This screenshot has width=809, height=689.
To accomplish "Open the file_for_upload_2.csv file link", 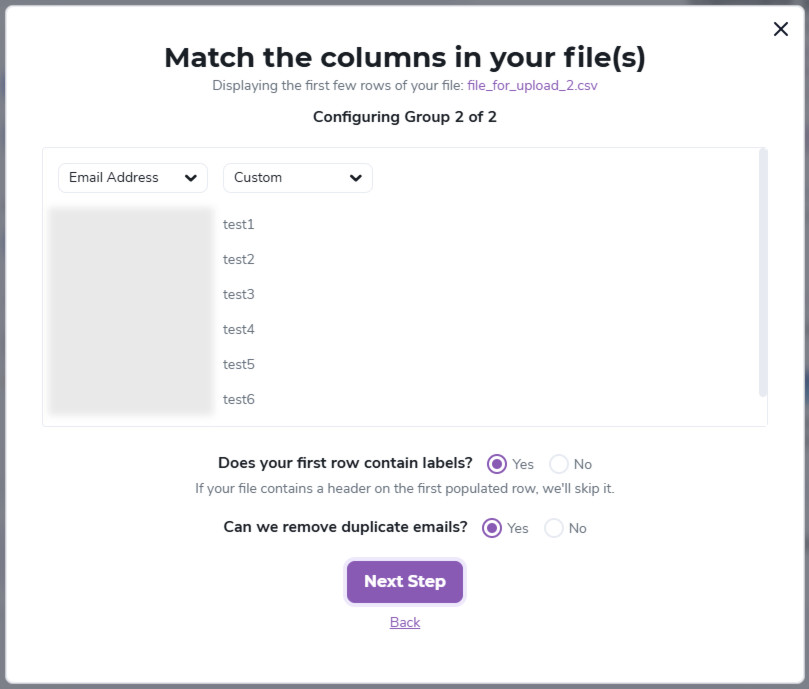I will tap(532, 85).
